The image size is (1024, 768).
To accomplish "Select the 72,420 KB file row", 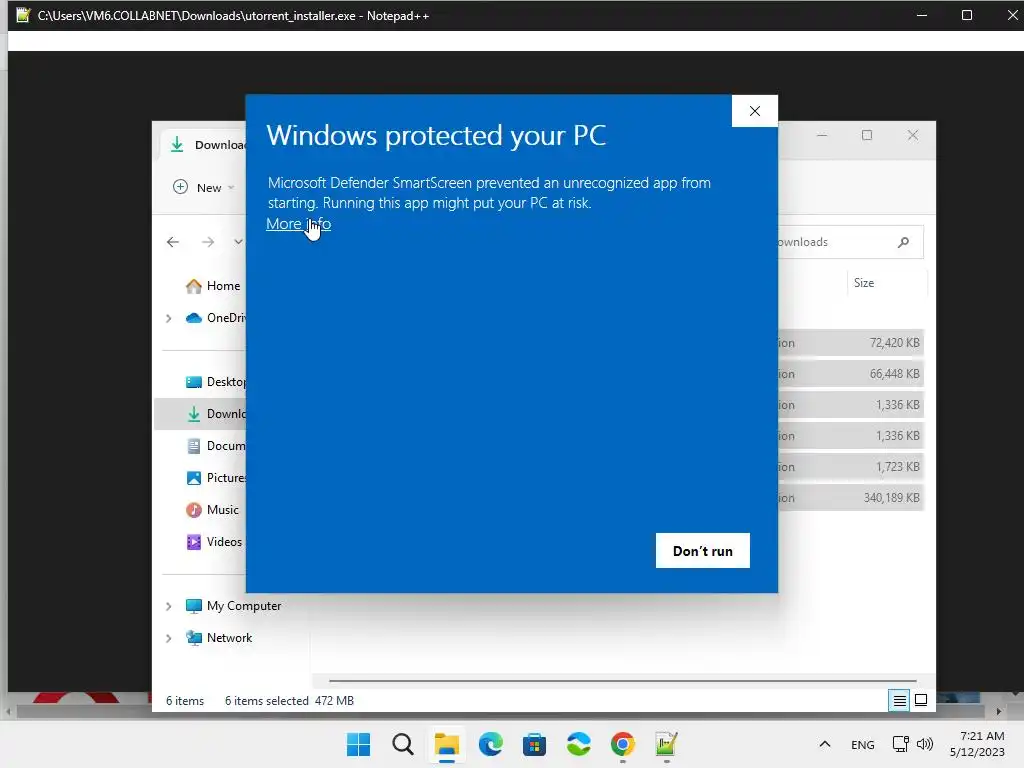I will 850,343.
